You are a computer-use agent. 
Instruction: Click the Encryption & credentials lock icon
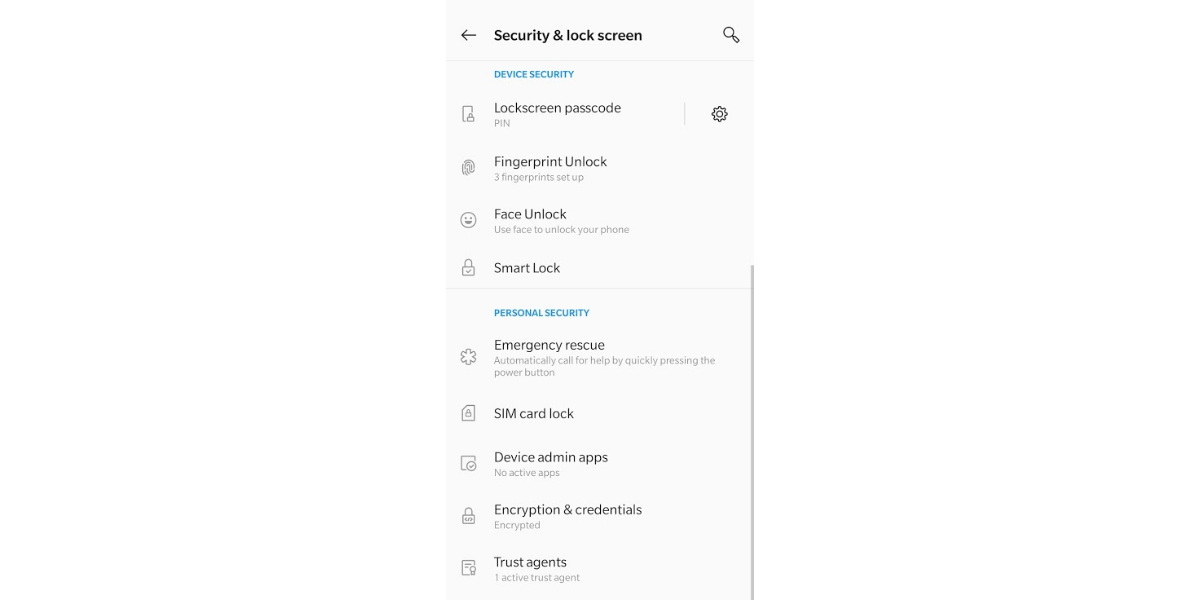pos(468,515)
